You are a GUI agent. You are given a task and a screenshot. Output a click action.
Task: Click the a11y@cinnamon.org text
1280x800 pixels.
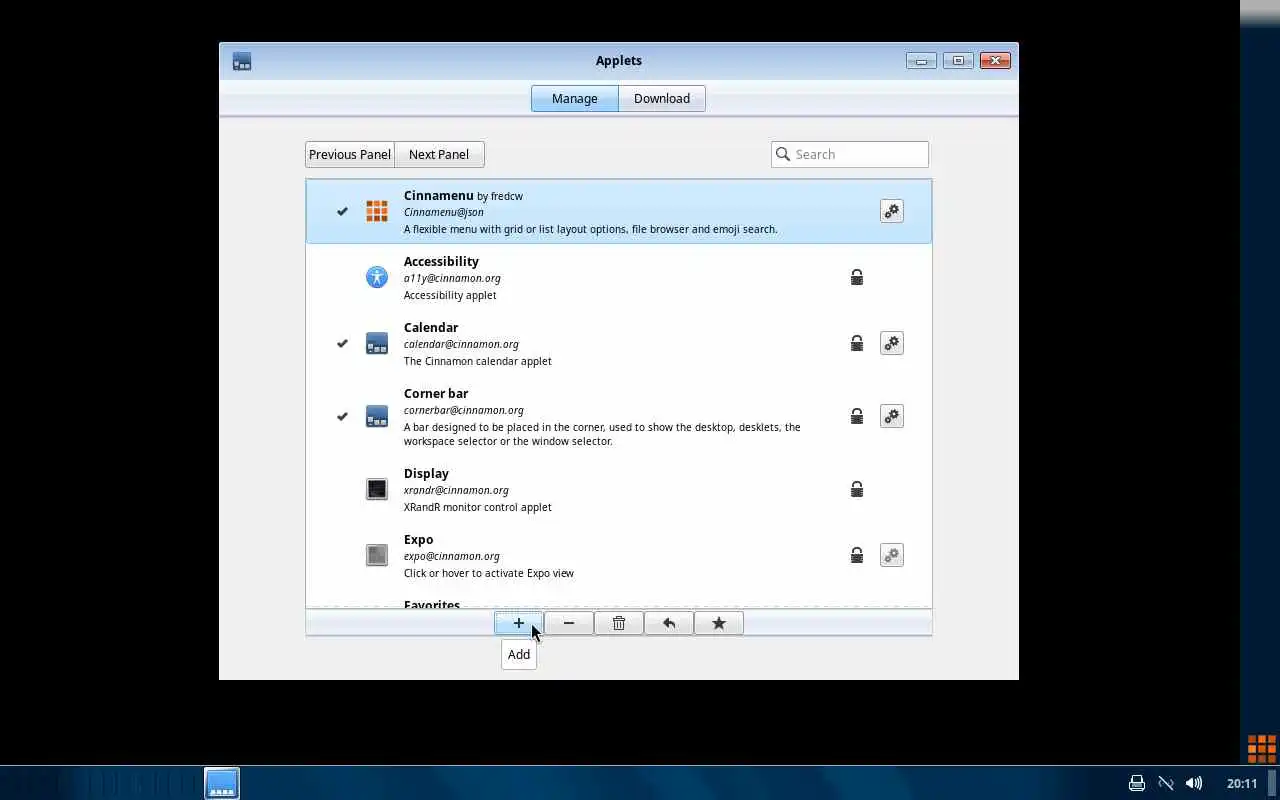452,278
